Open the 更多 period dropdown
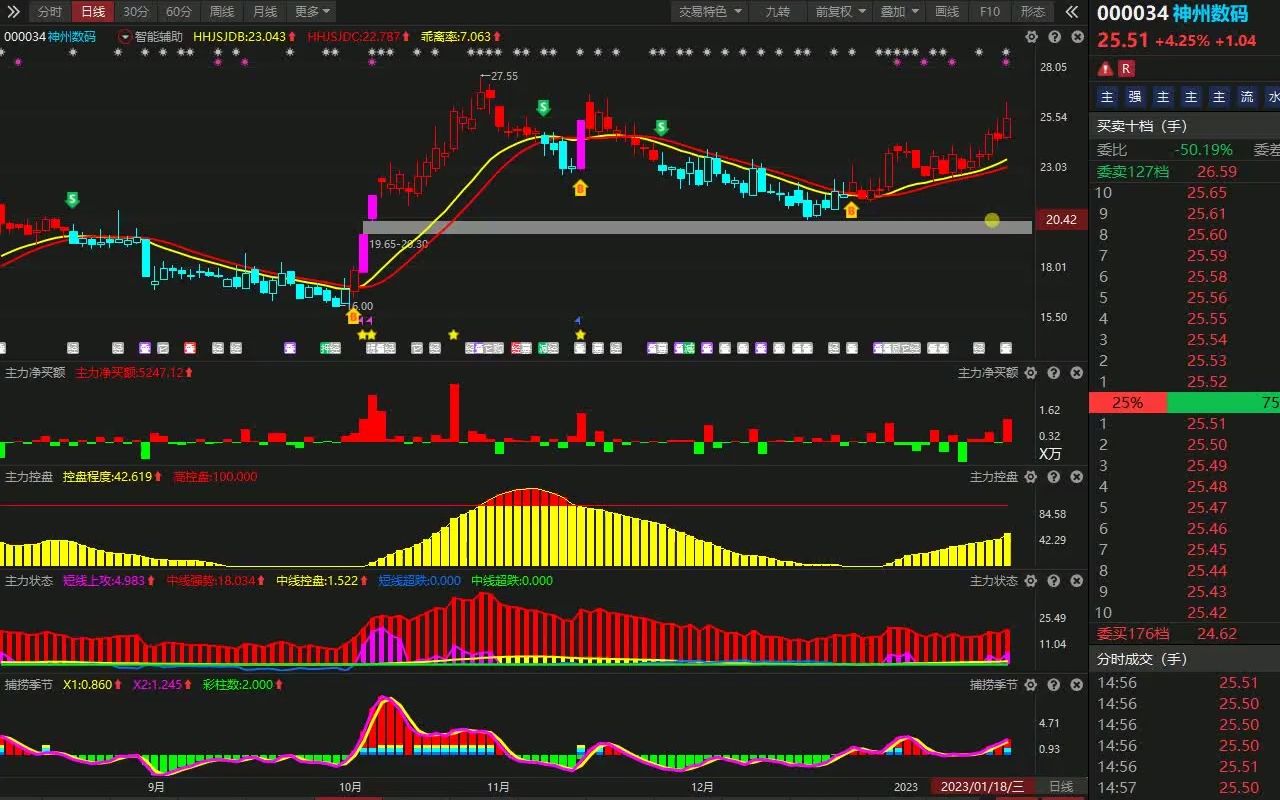1280x800 pixels. click(x=313, y=12)
